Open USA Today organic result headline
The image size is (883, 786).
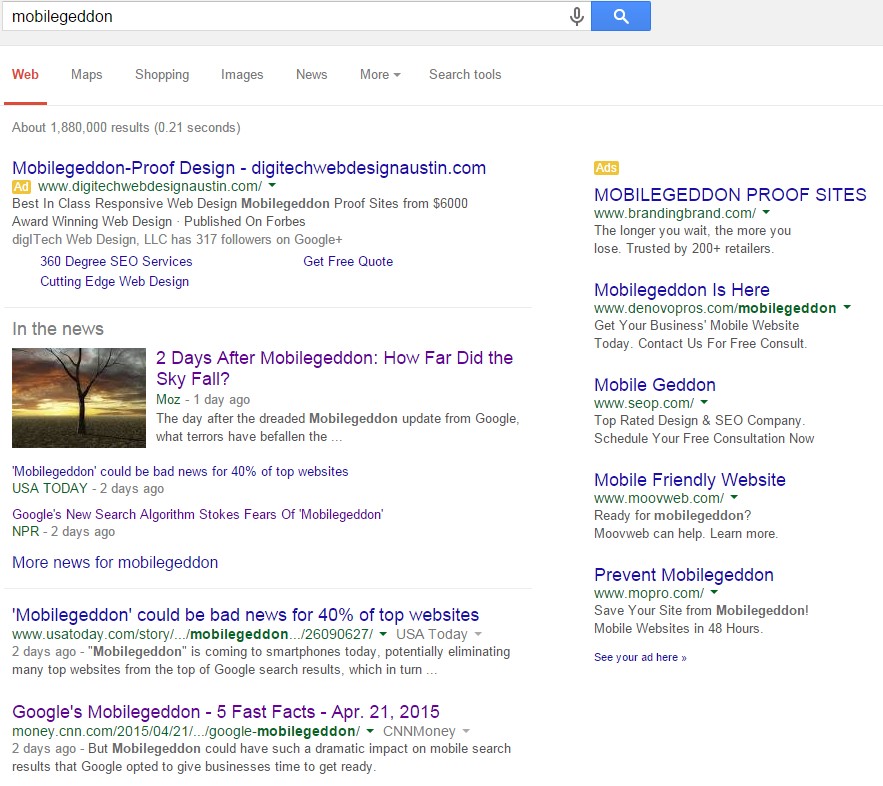pyautogui.click(x=246, y=615)
